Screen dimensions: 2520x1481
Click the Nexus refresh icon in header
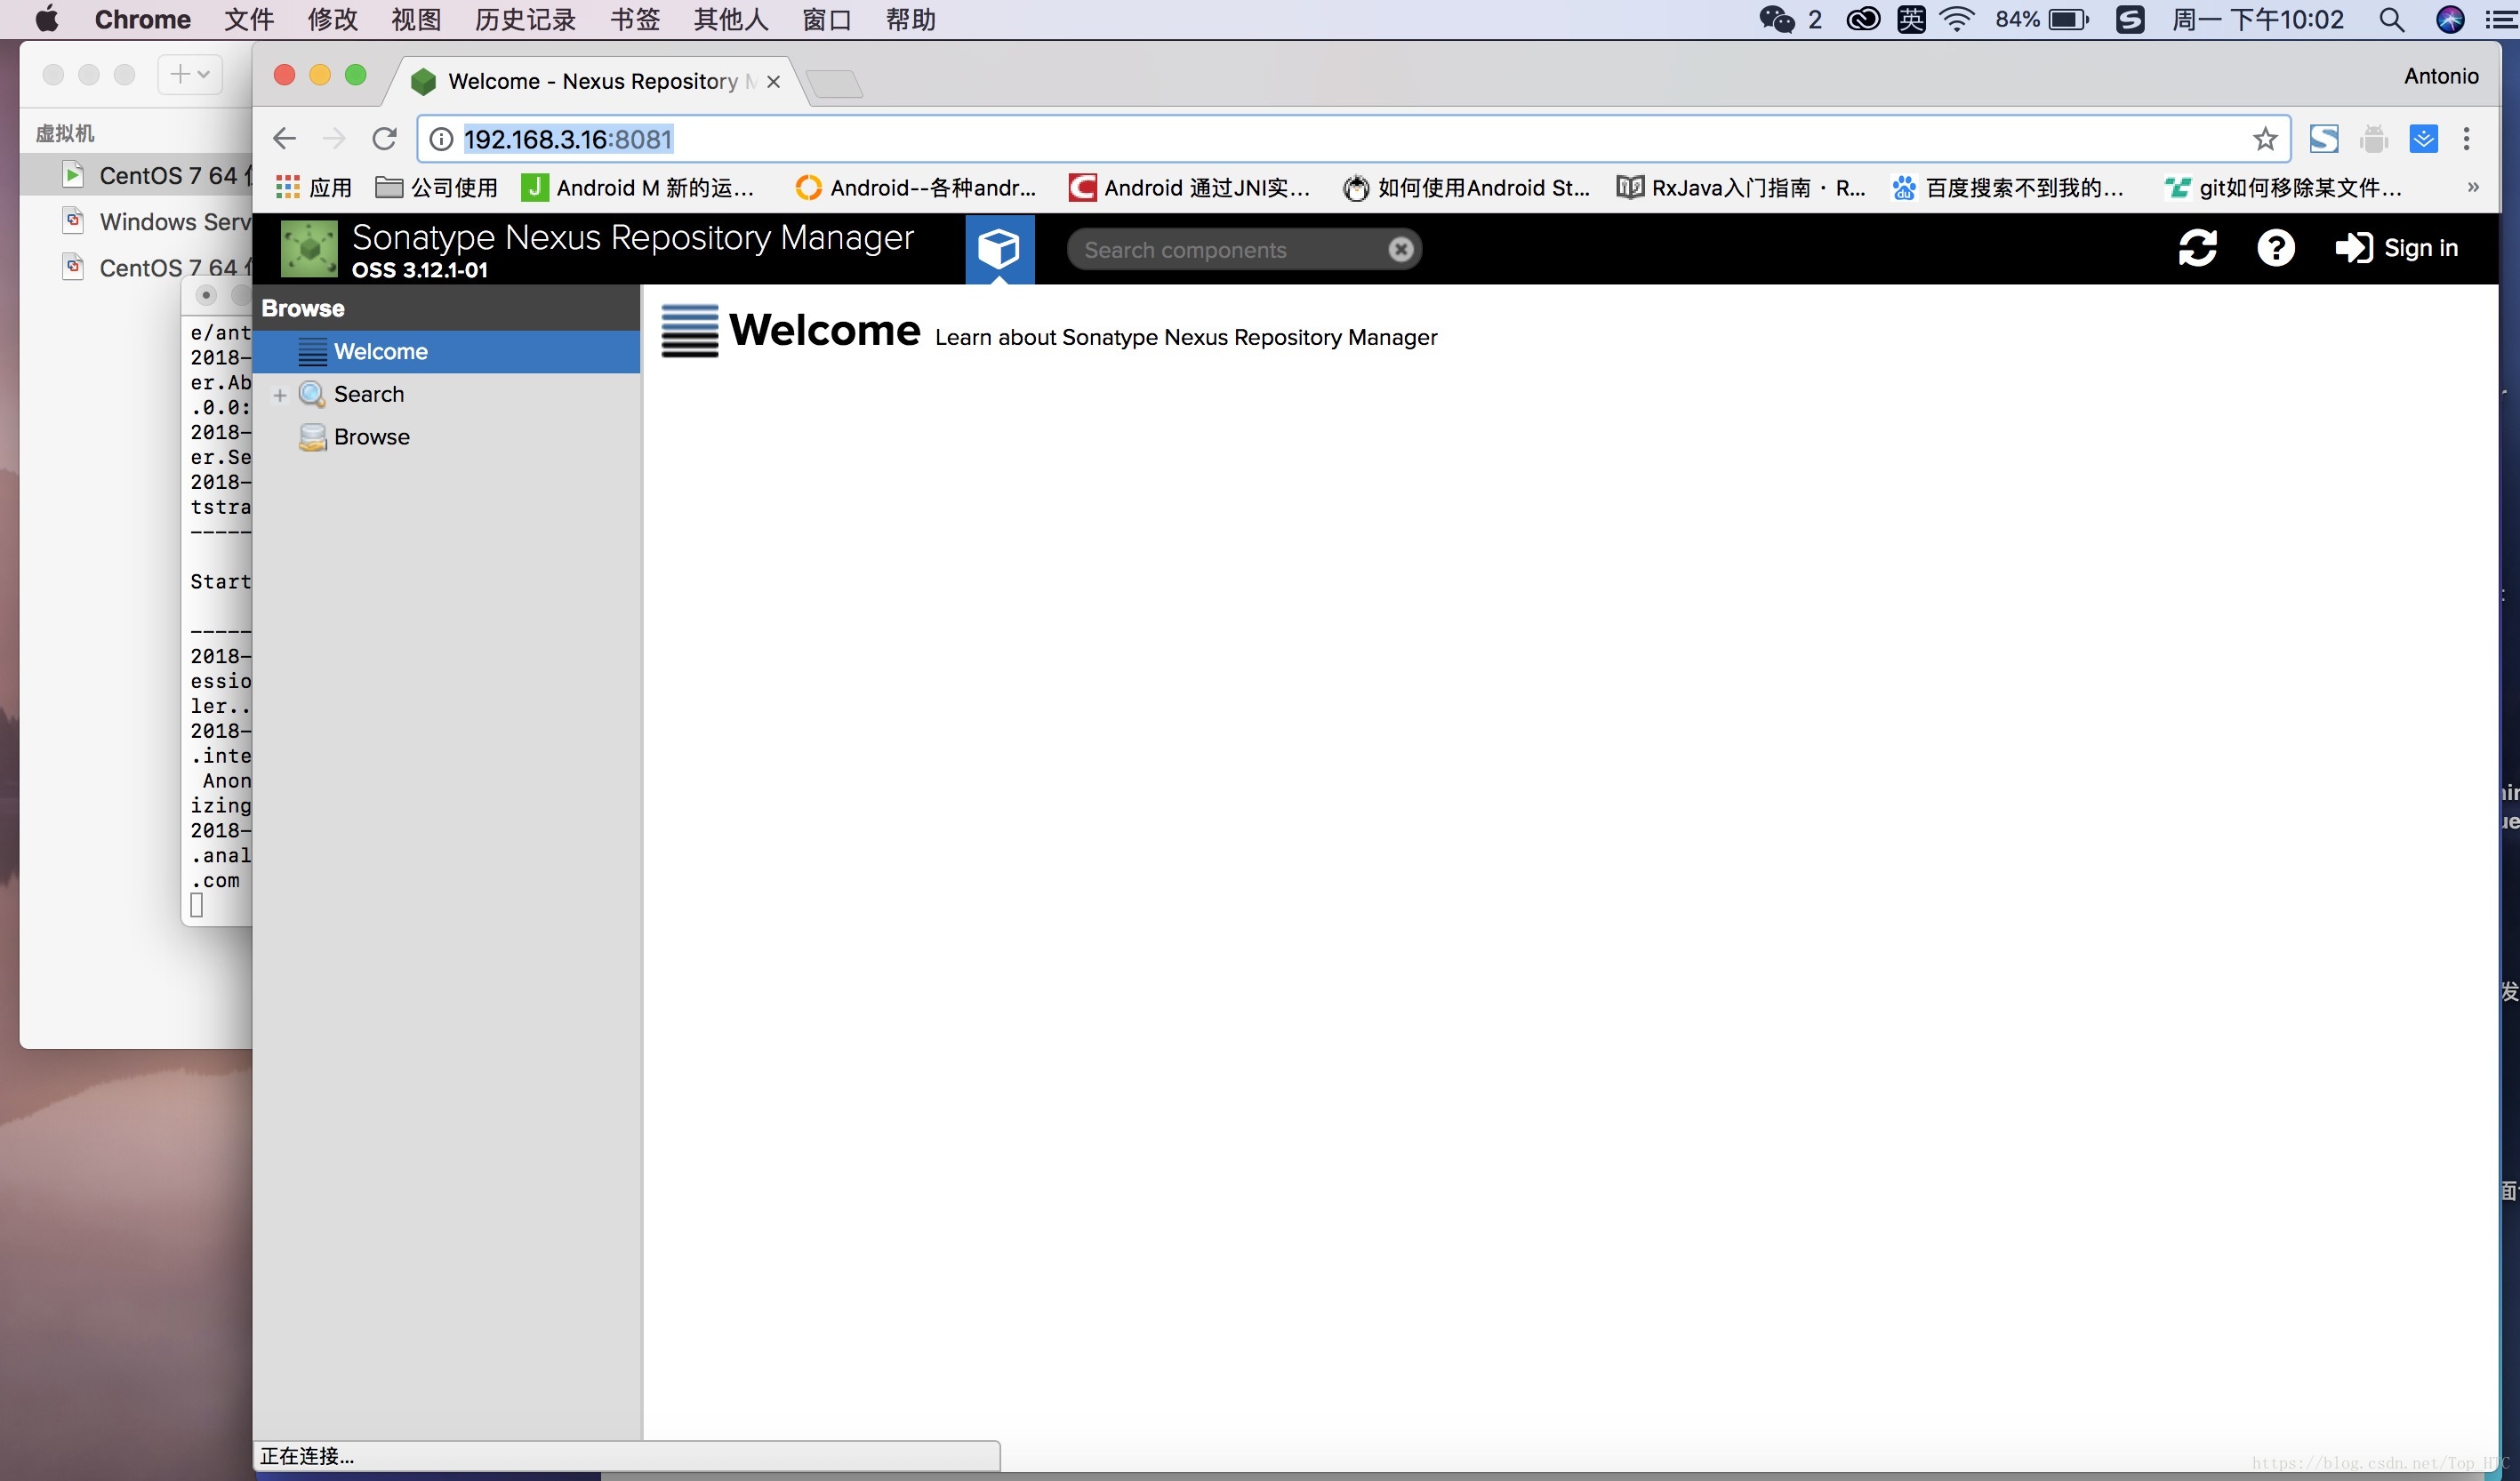pos(2197,248)
